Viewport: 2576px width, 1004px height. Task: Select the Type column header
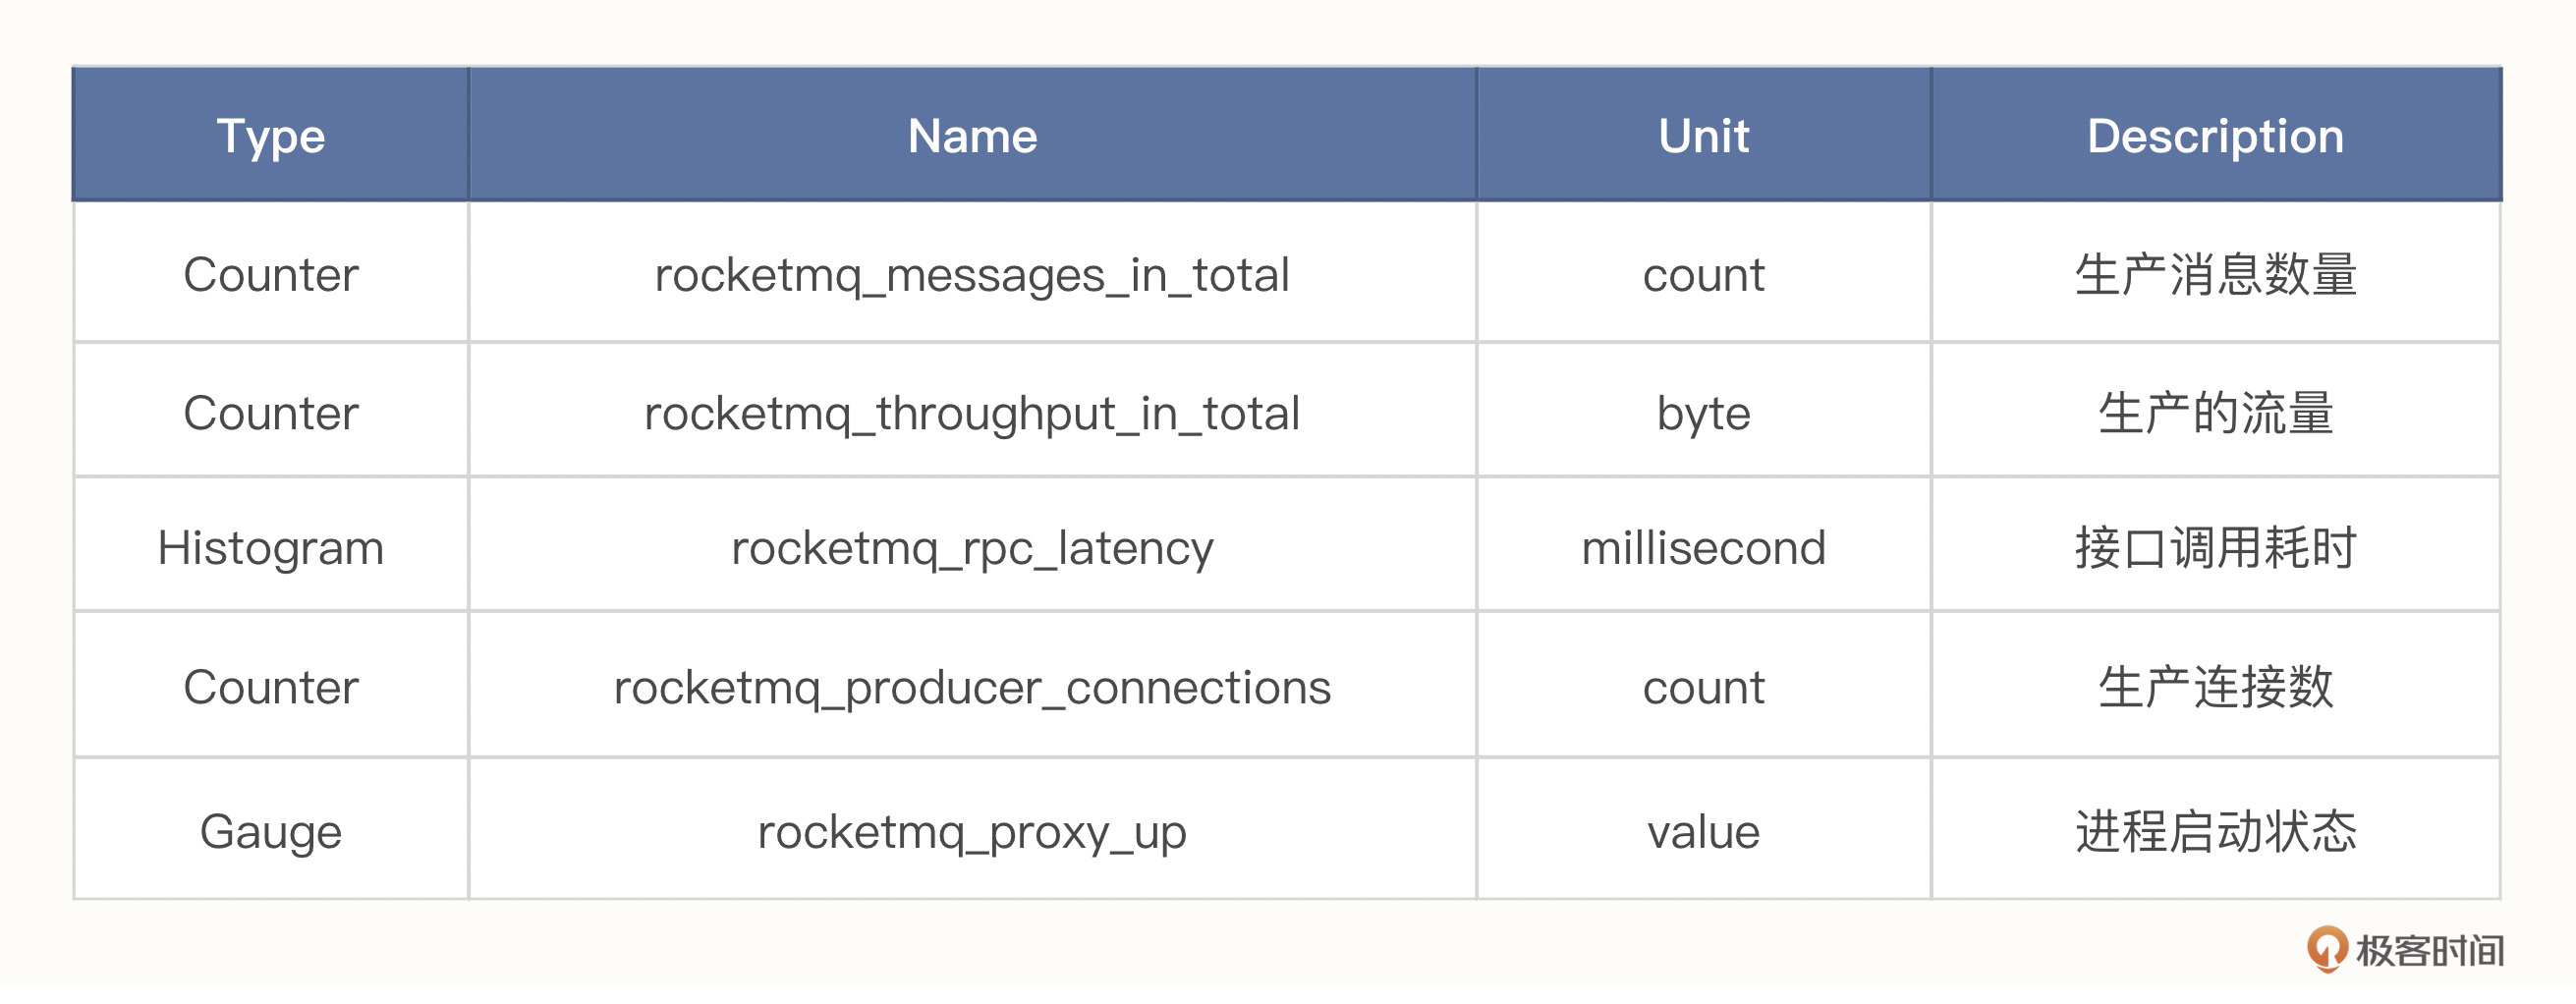click(271, 136)
